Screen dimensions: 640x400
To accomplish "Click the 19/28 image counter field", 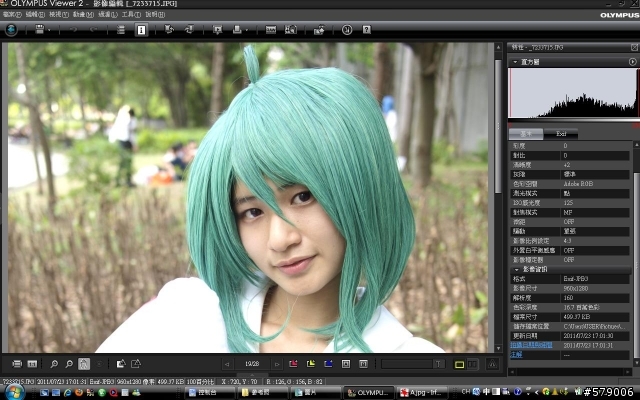I will pyautogui.click(x=252, y=364).
